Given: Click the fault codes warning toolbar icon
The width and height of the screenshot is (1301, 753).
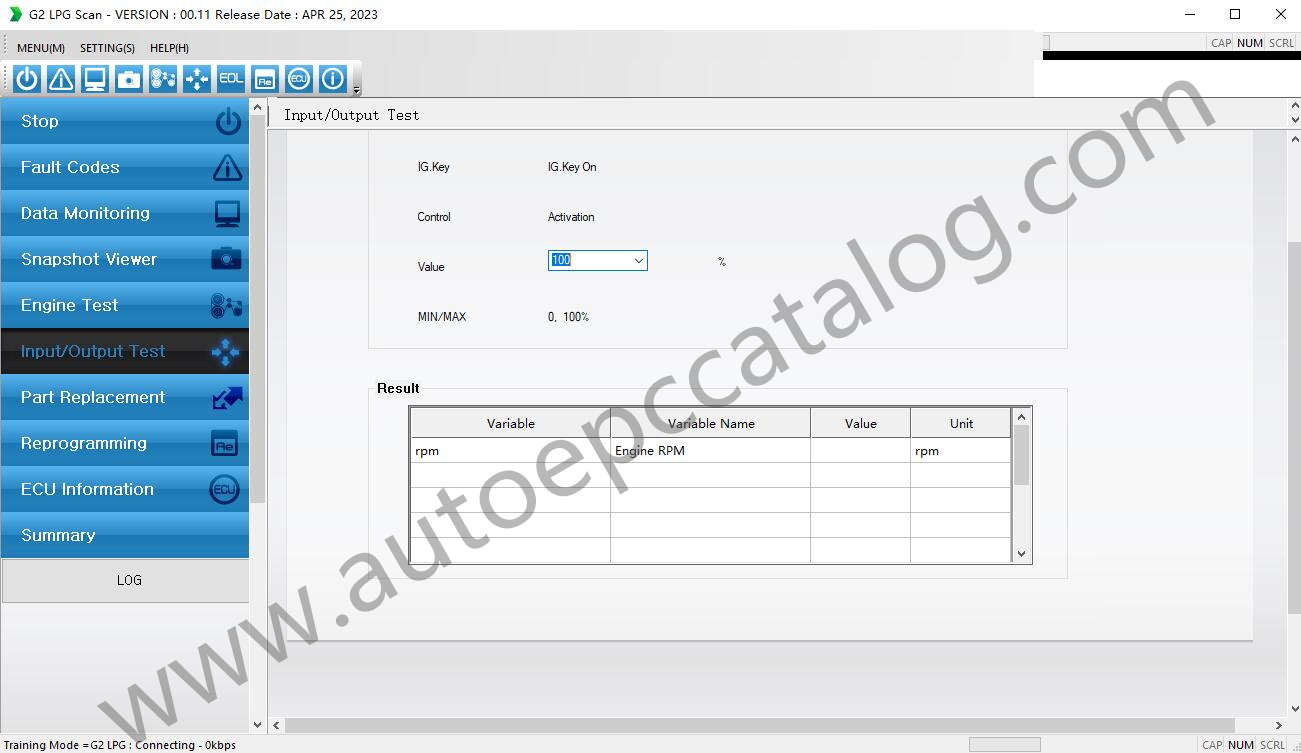Looking at the screenshot, I should pos(61,79).
